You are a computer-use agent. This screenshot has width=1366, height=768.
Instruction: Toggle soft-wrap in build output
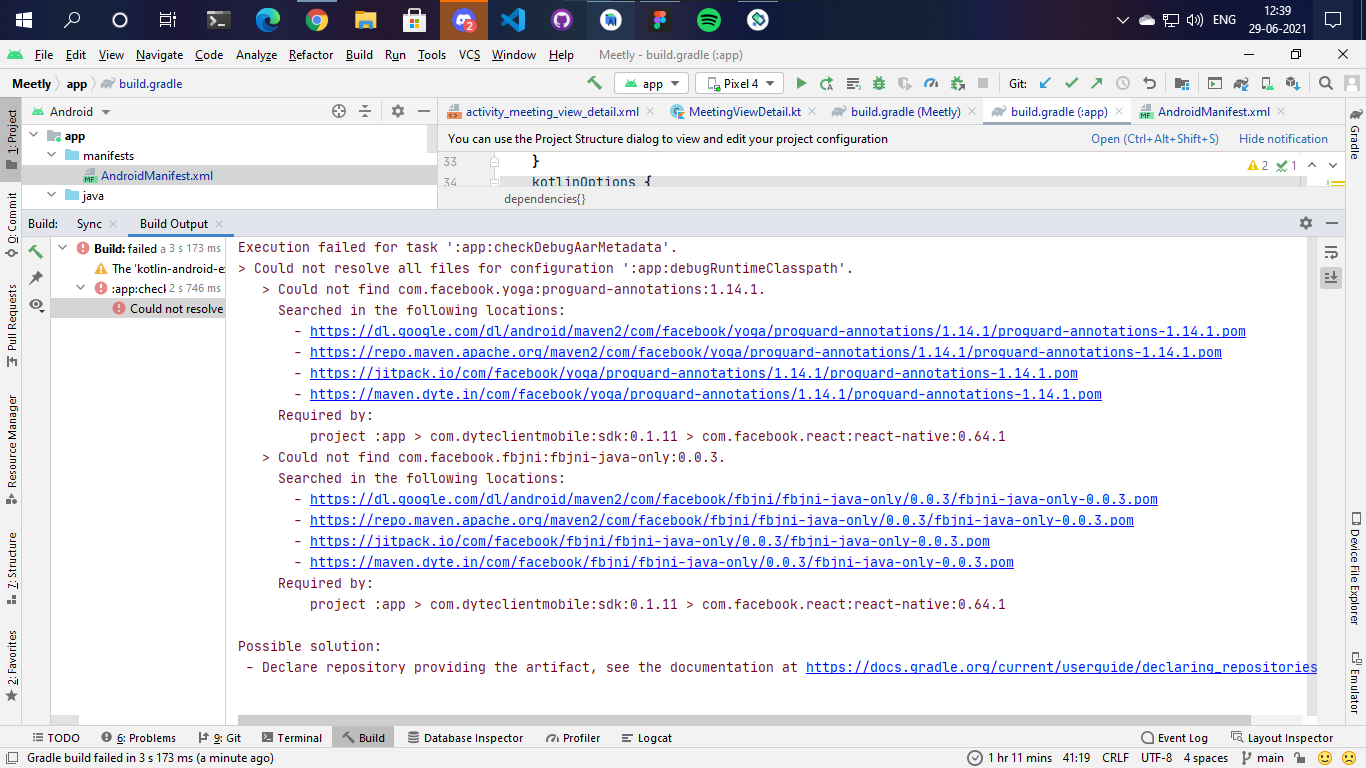click(1330, 252)
